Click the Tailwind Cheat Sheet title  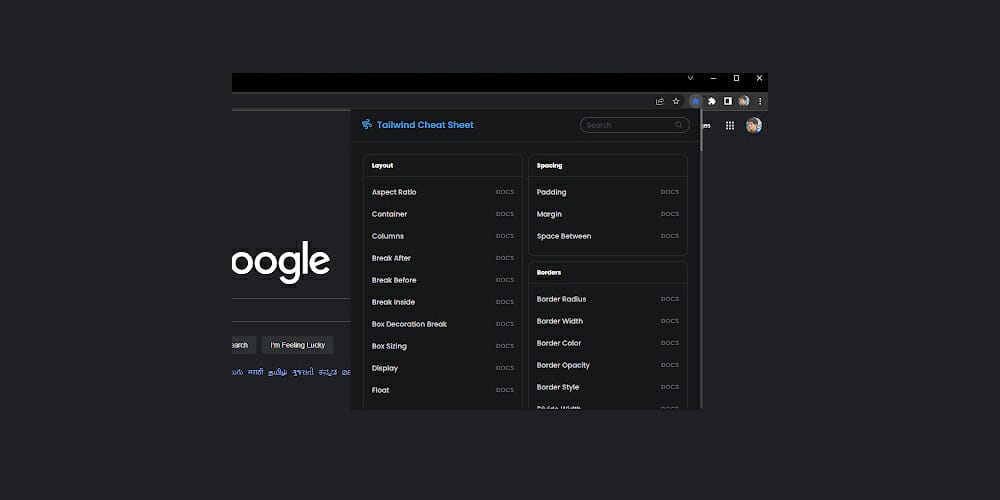click(425, 125)
